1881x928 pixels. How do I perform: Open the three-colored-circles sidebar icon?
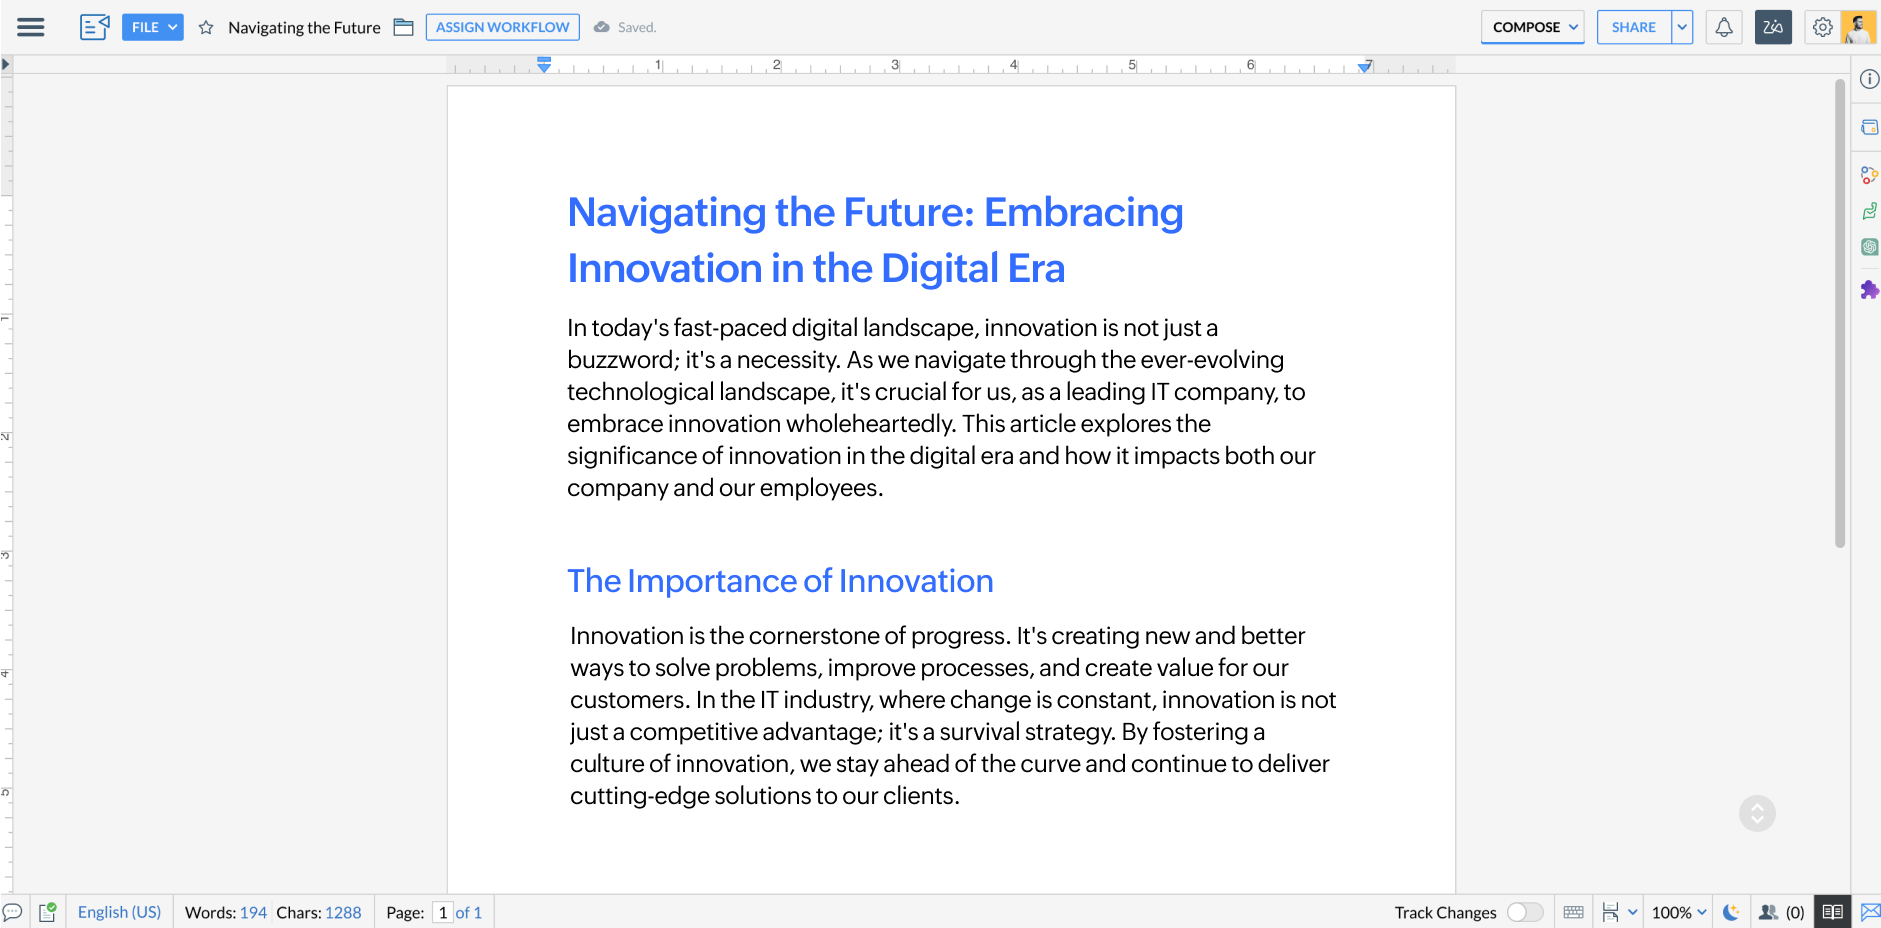coord(1869,175)
